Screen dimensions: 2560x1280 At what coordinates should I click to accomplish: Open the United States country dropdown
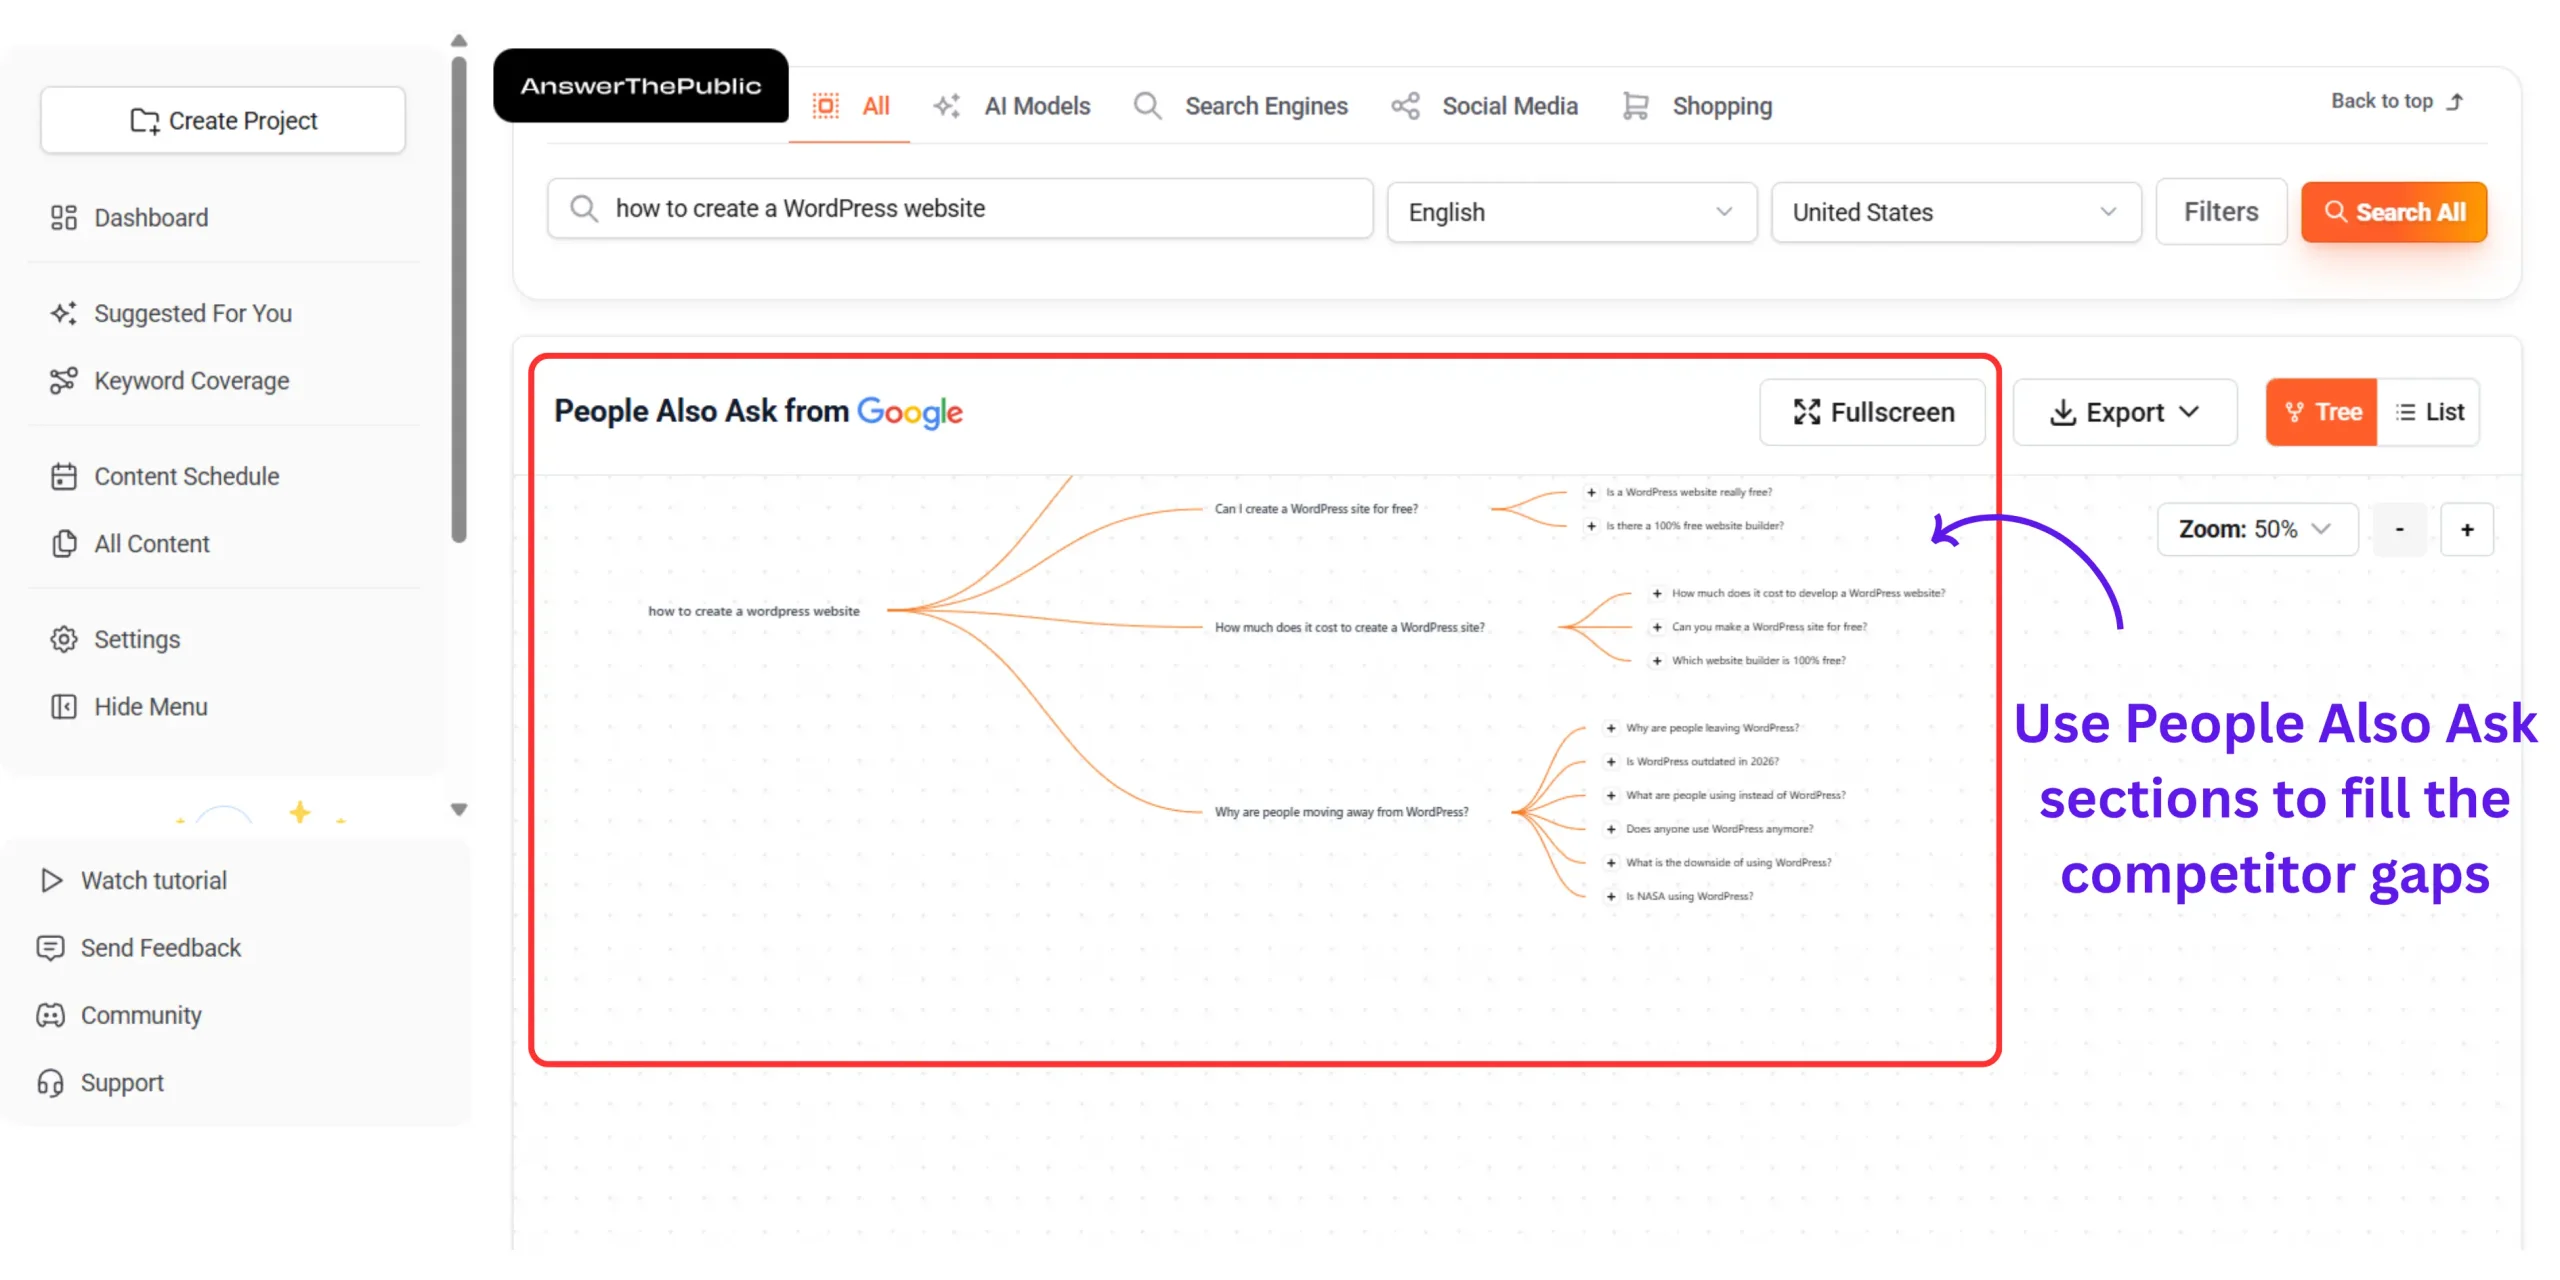click(1956, 212)
